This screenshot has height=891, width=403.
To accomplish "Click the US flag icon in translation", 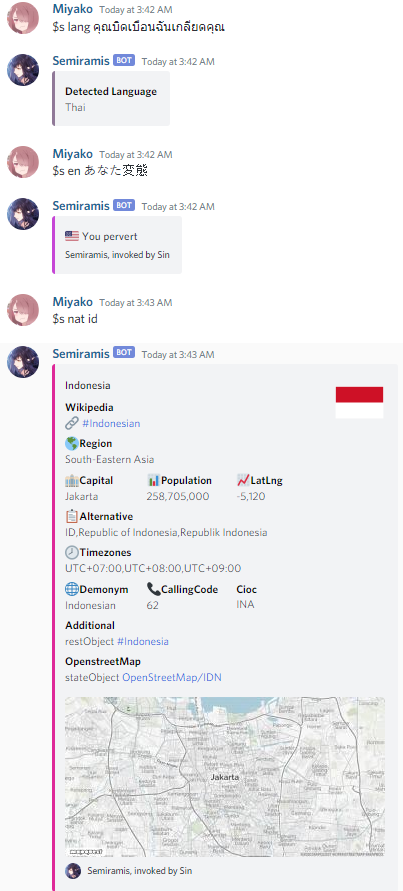I will coord(72,236).
